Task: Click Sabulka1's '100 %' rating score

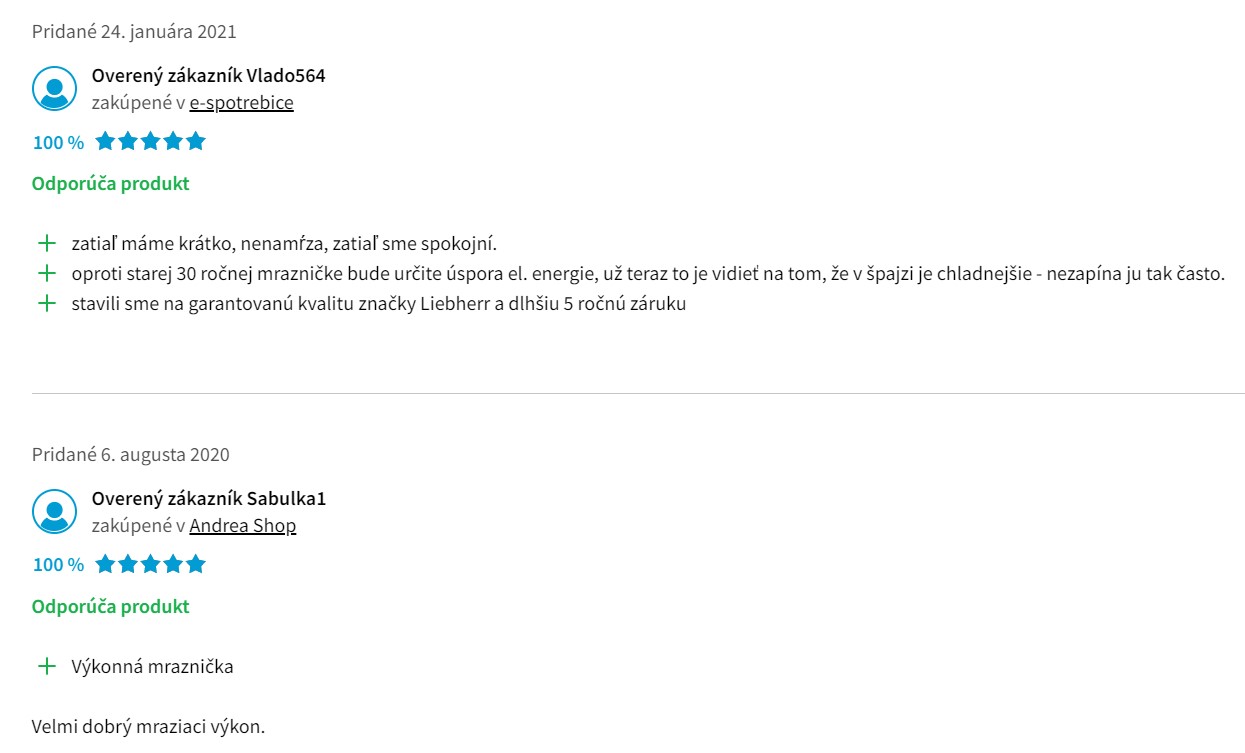Action: [x=58, y=565]
